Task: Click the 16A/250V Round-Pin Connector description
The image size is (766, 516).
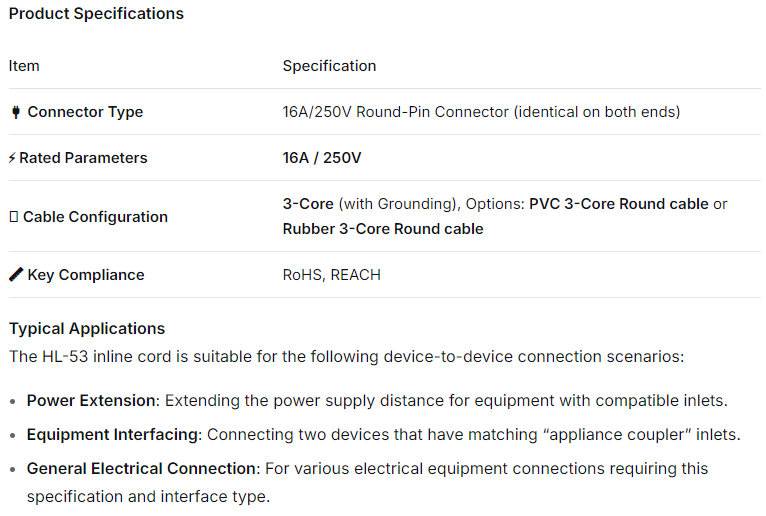Action: 481,112
